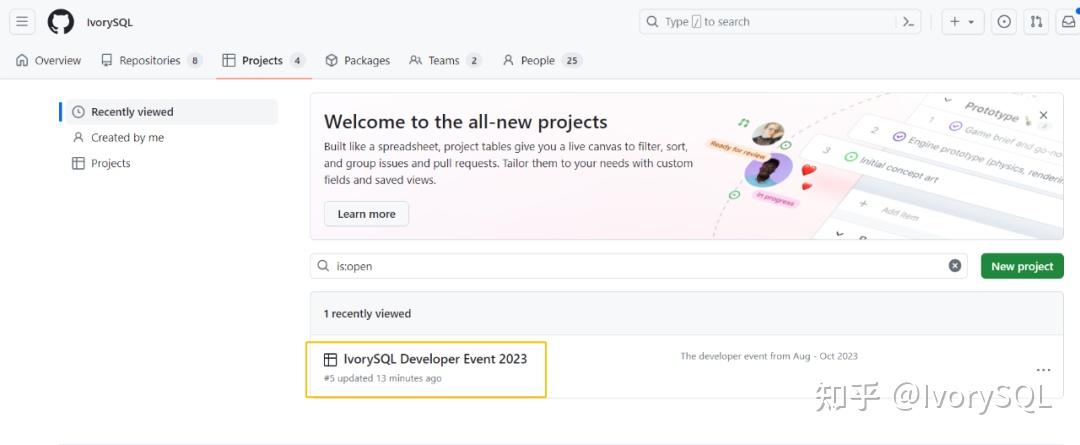The image size is (1080, 445).
Task: Select Created by me in sidebar
Action: (127, 138)
